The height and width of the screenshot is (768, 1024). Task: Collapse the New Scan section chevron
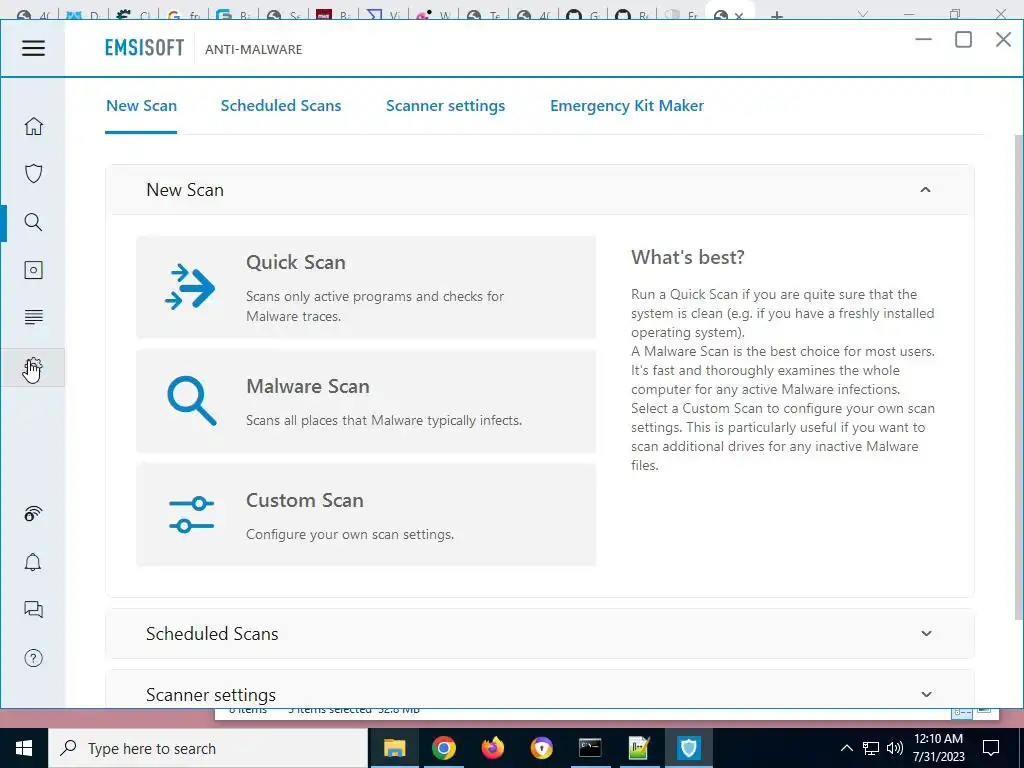[925, 190]
